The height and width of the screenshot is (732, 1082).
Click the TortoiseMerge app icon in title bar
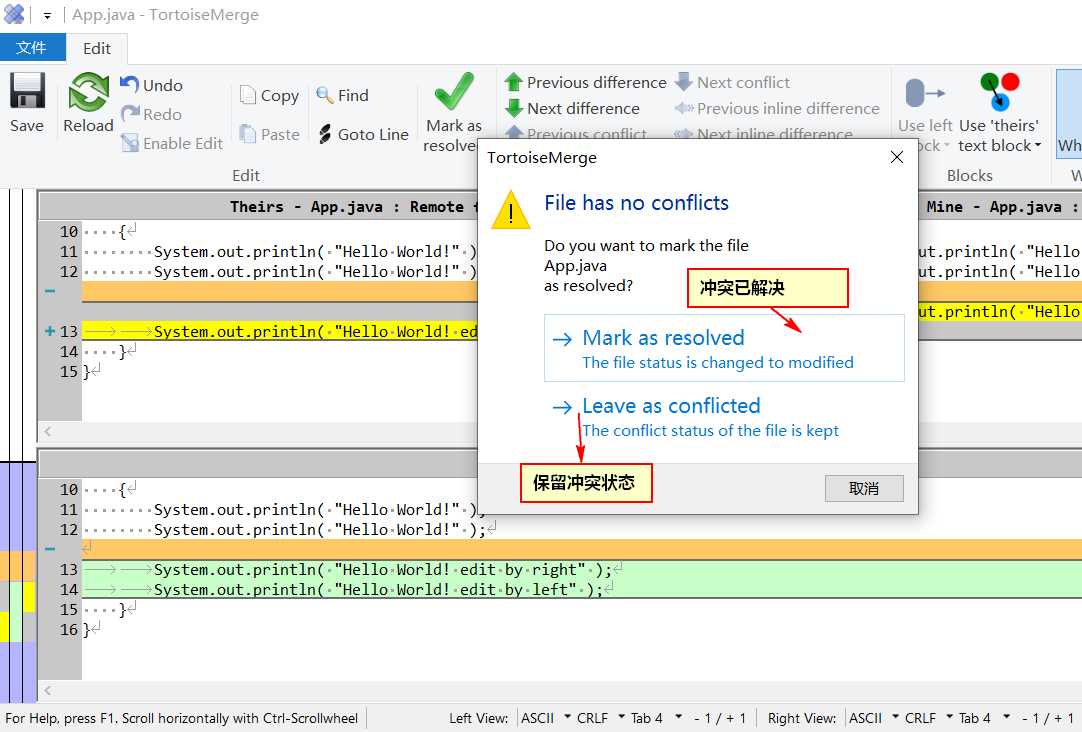tap(14, 14)
